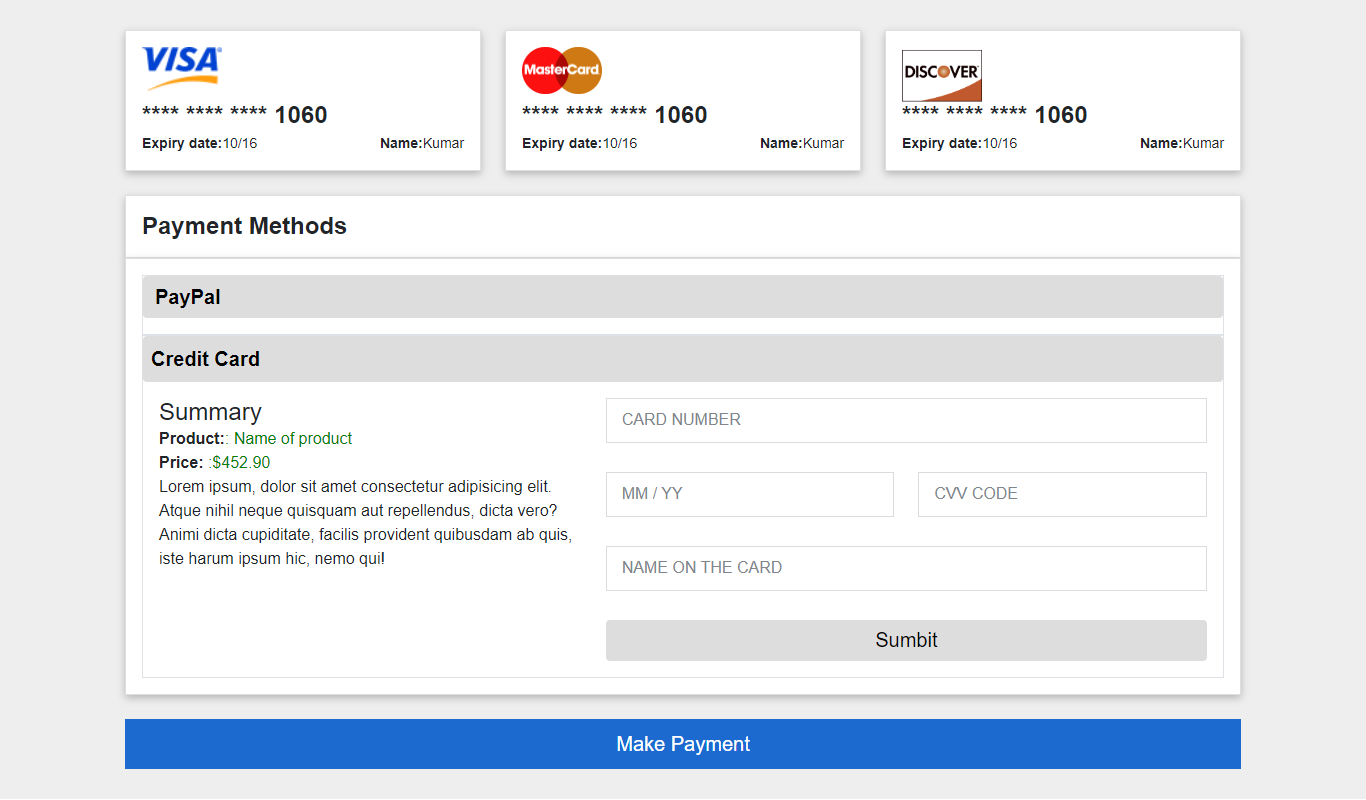Screen dimensions: 1366x800
Task: Click the CVV CODE field
Action: (x=1062, y=494)
